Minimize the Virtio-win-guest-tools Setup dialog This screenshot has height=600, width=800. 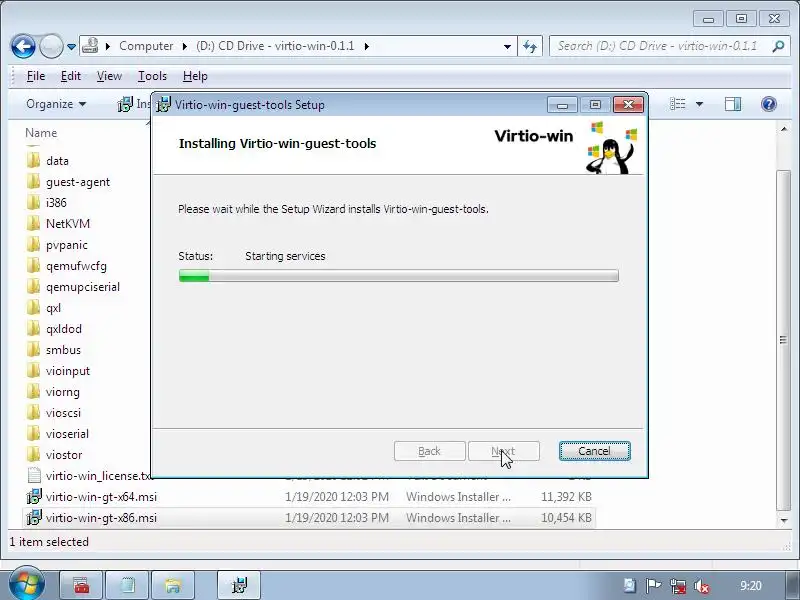562,105
